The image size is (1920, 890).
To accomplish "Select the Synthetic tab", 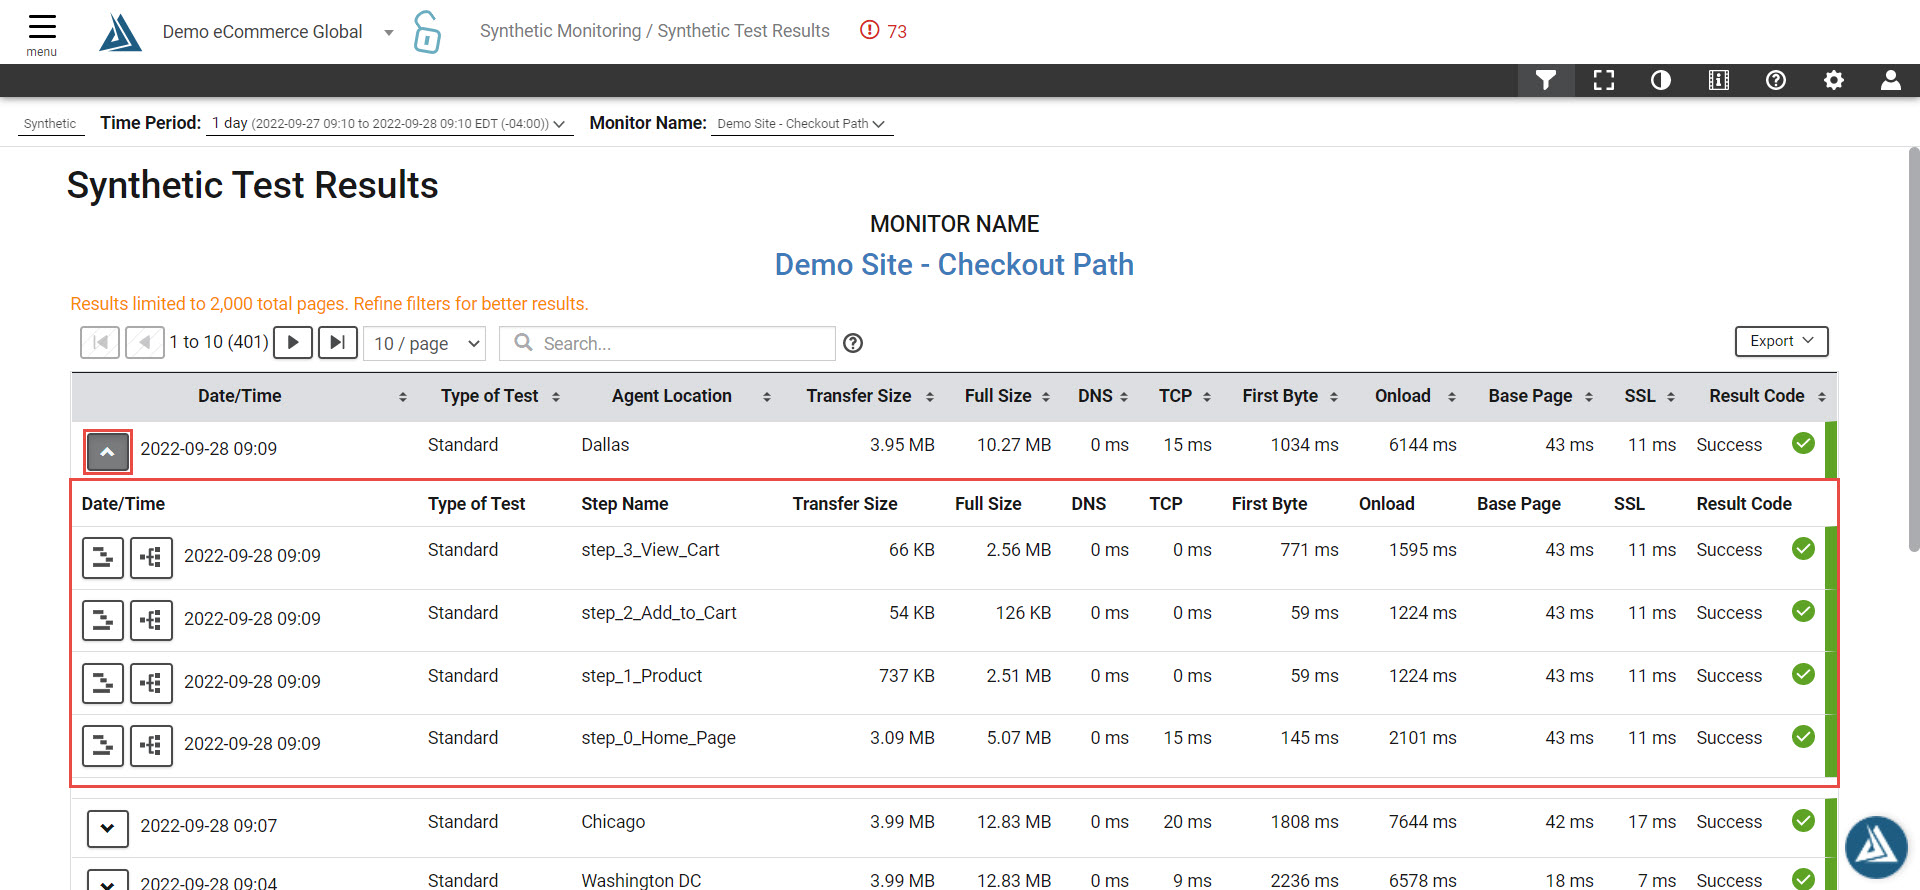I will click(x=50, y=124).
